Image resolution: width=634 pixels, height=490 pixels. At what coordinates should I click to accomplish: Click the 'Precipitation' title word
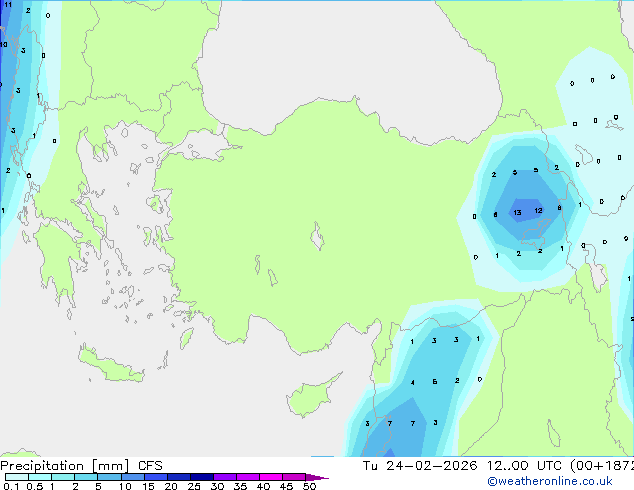tap(42, 466)
